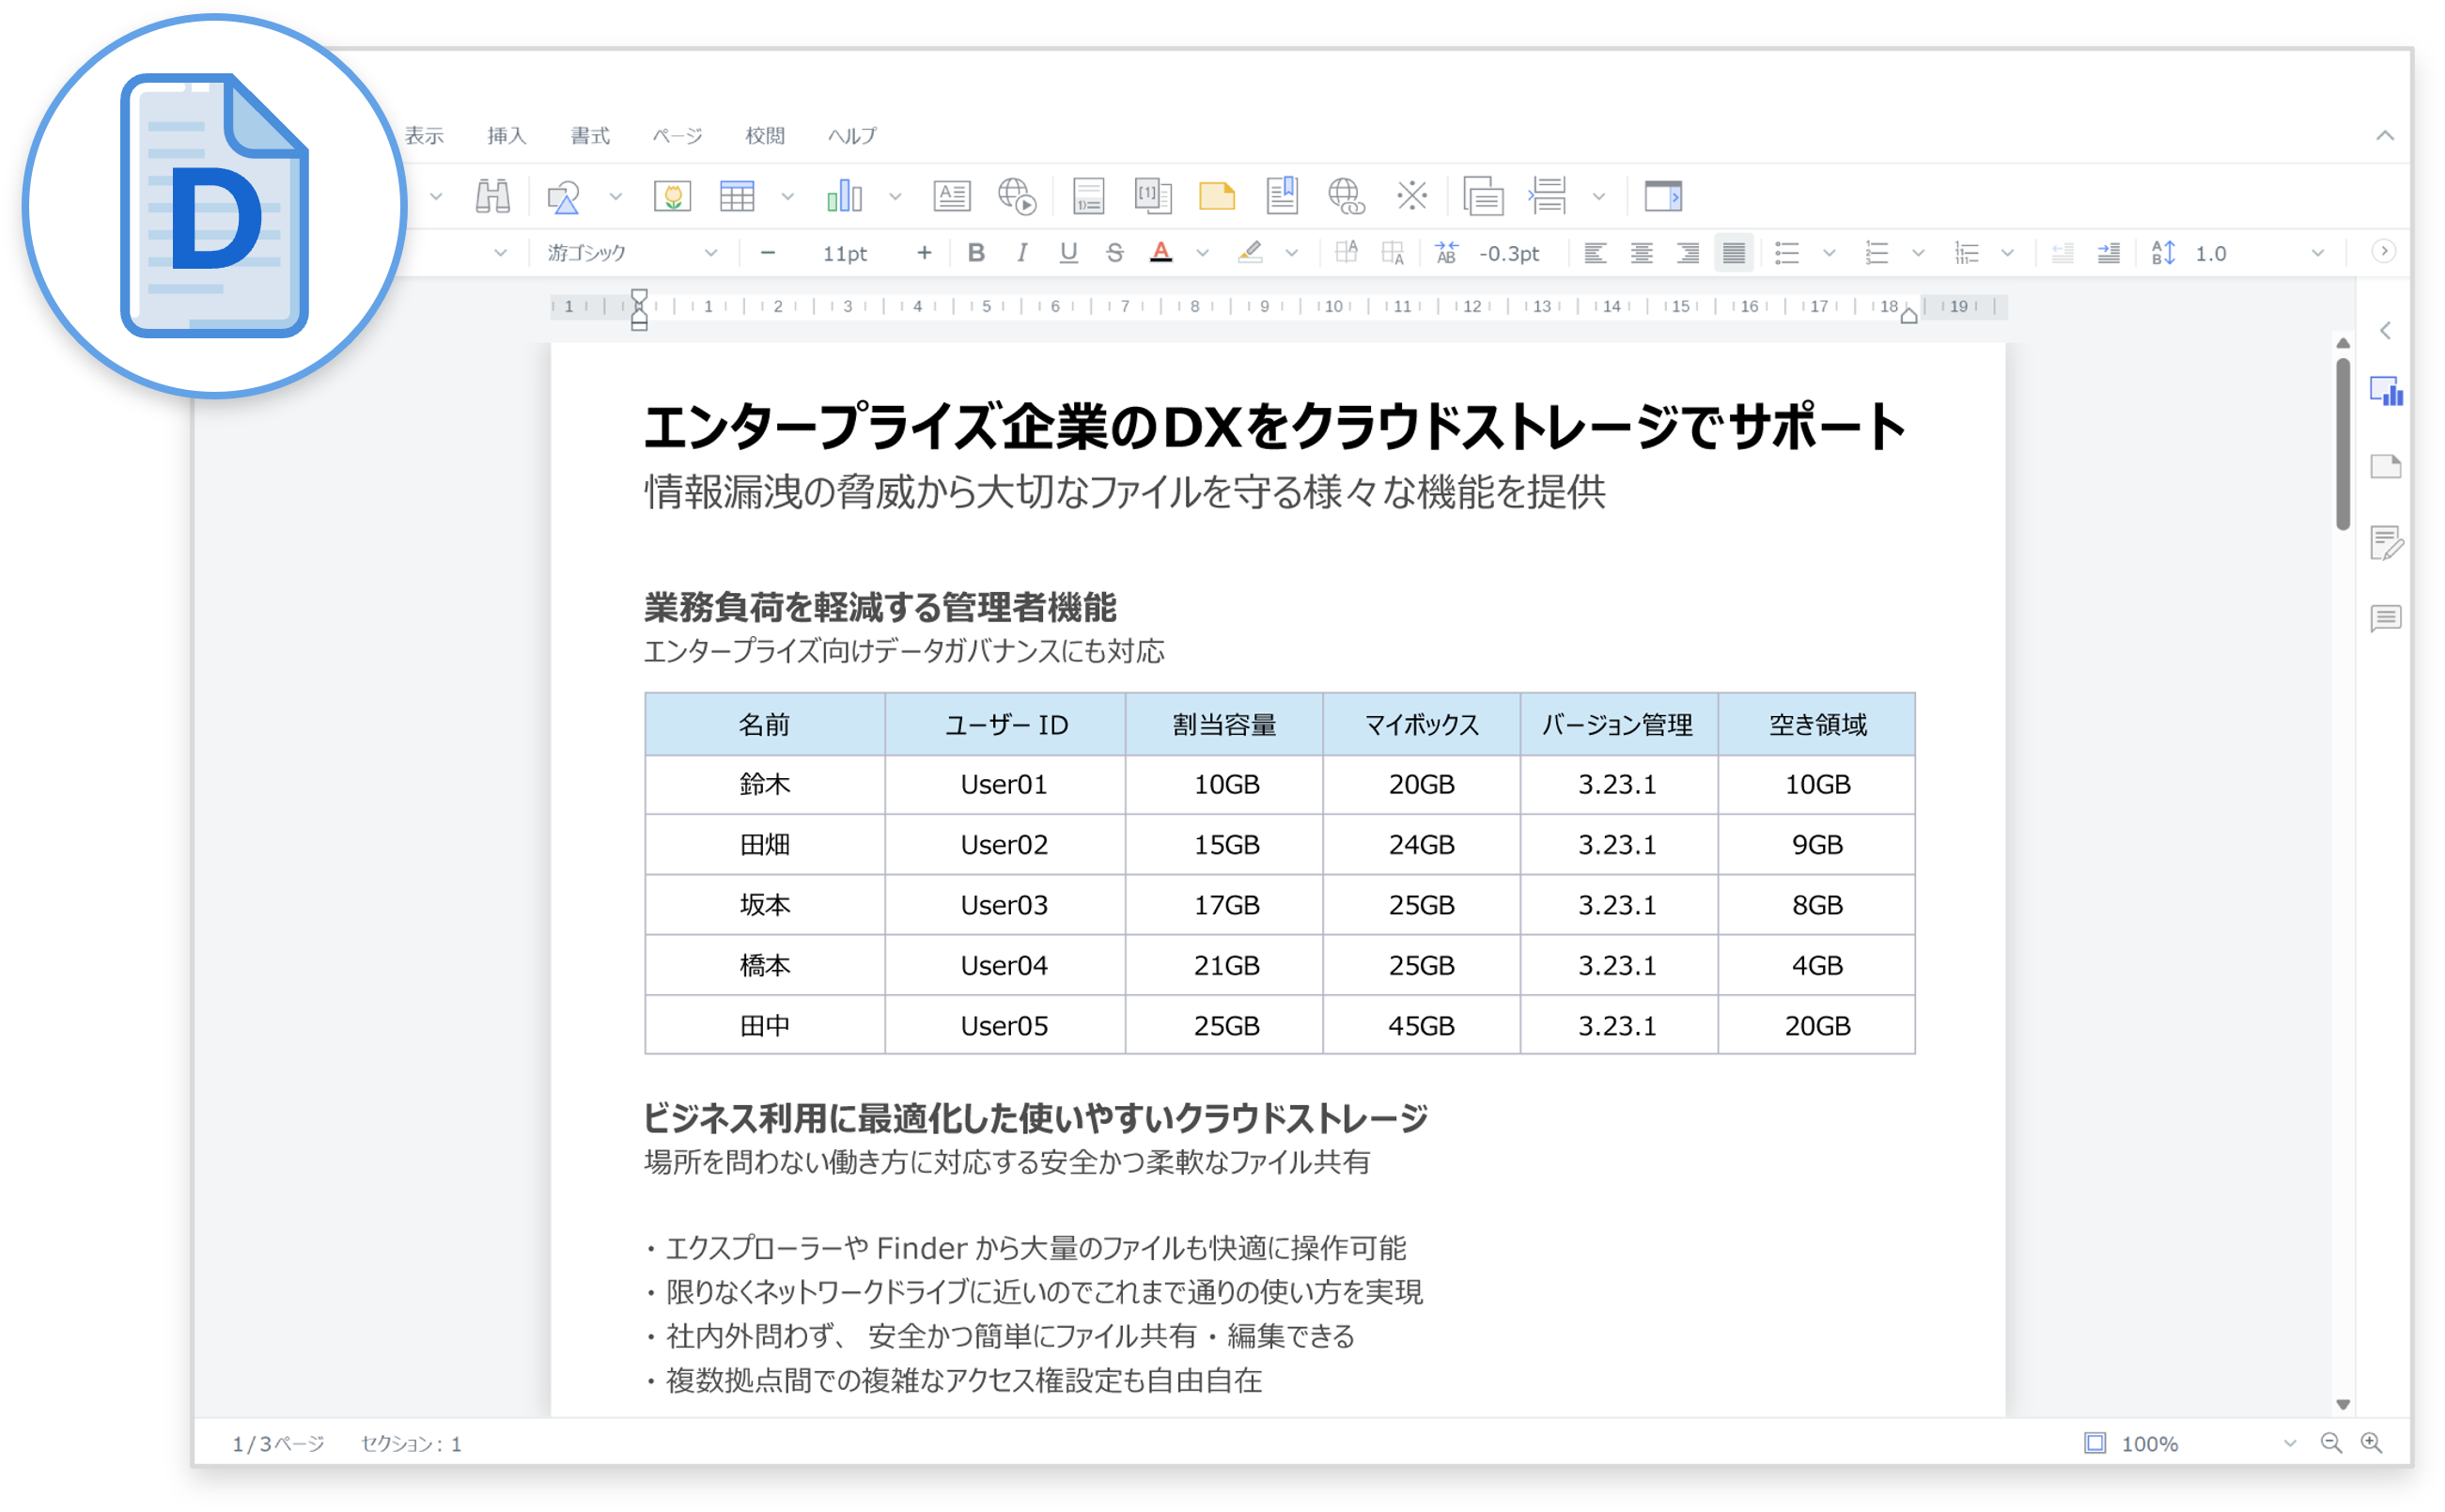Open the 表示 menu
Image resolution: width=2445 pixels, height=1512 pixels.
pyautogui.click(x=424, y=135)
